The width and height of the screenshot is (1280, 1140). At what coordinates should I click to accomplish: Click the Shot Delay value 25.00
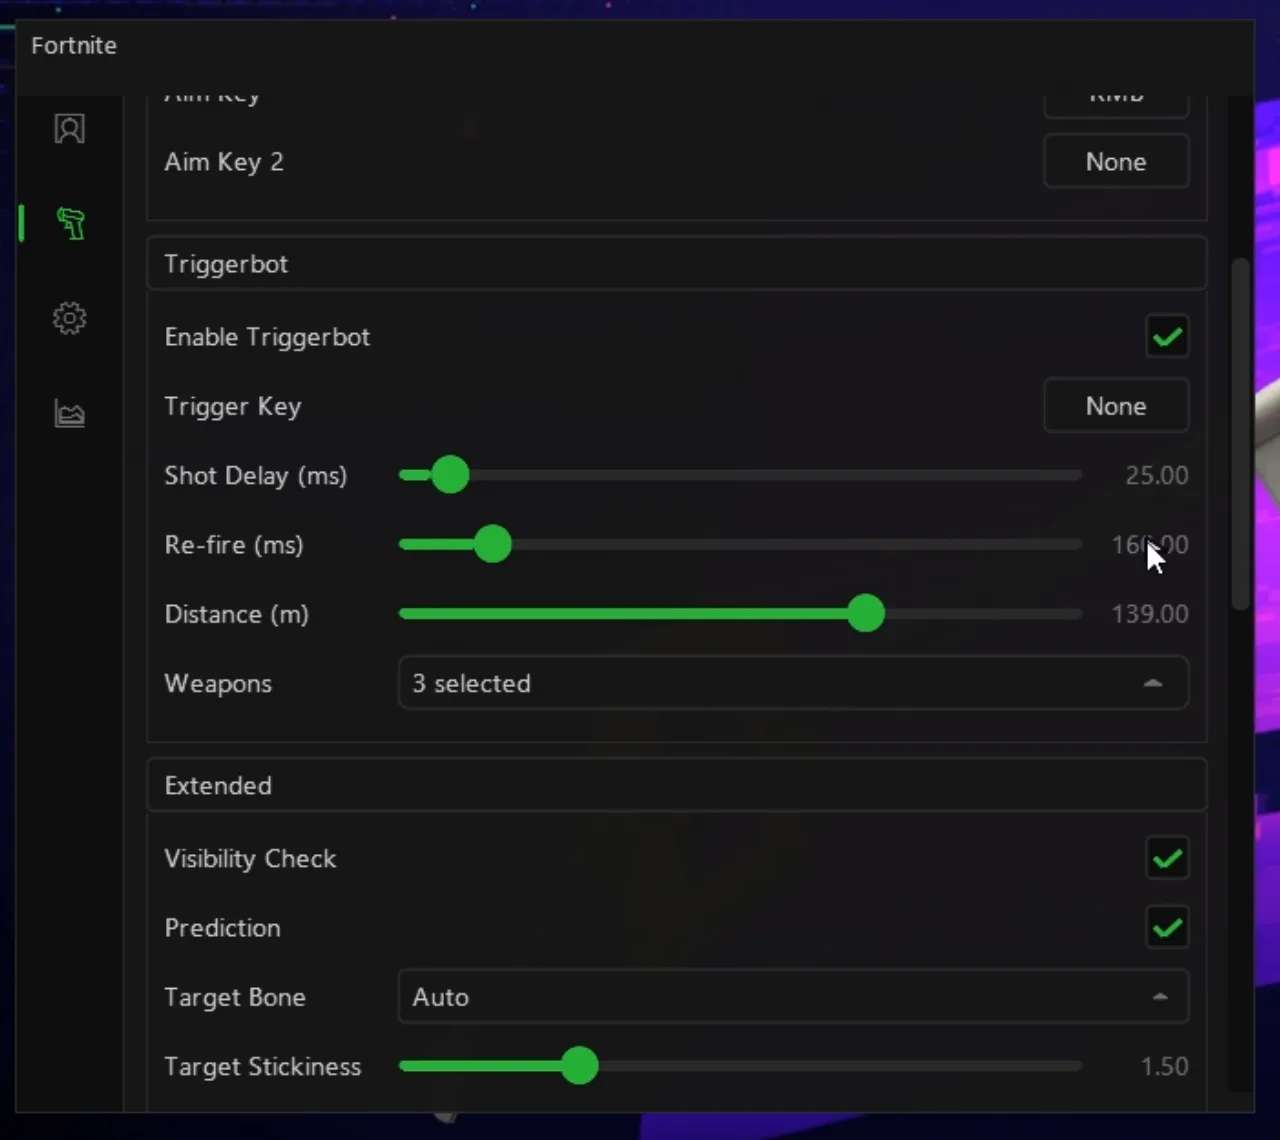click(x=1156, y=475)
